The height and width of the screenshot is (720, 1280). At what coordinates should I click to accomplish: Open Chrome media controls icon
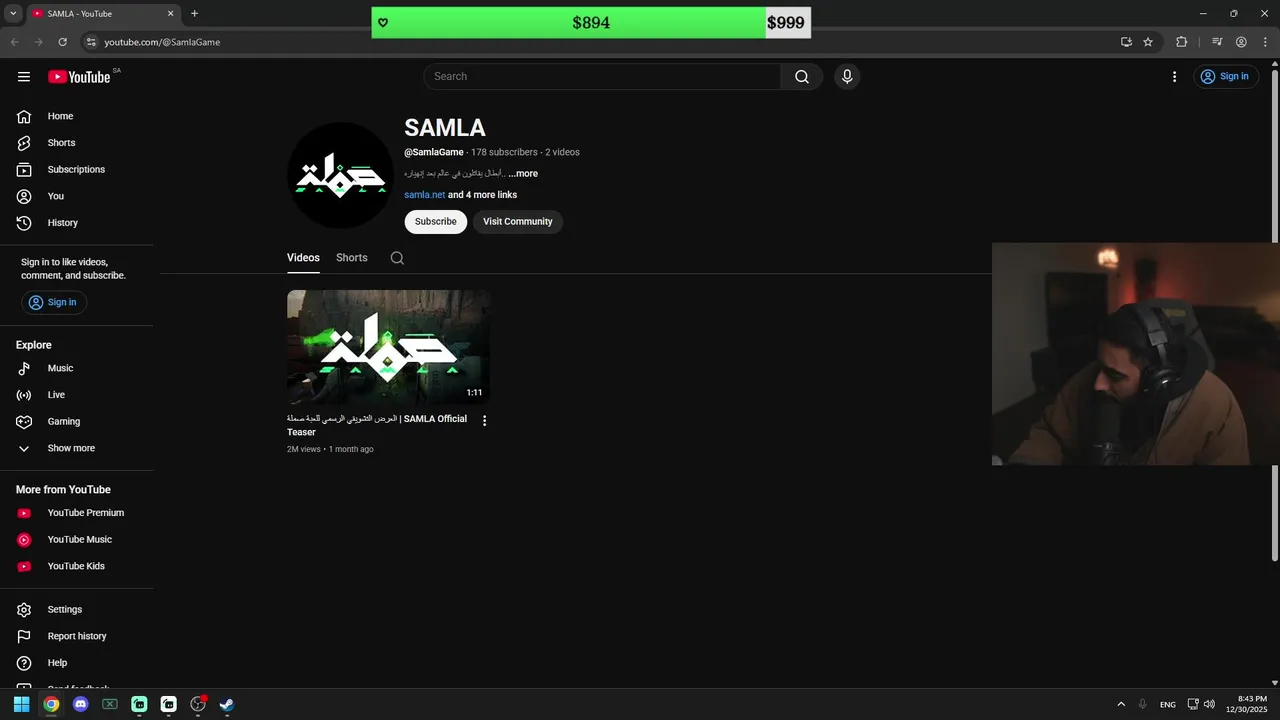pos(1217,42)
